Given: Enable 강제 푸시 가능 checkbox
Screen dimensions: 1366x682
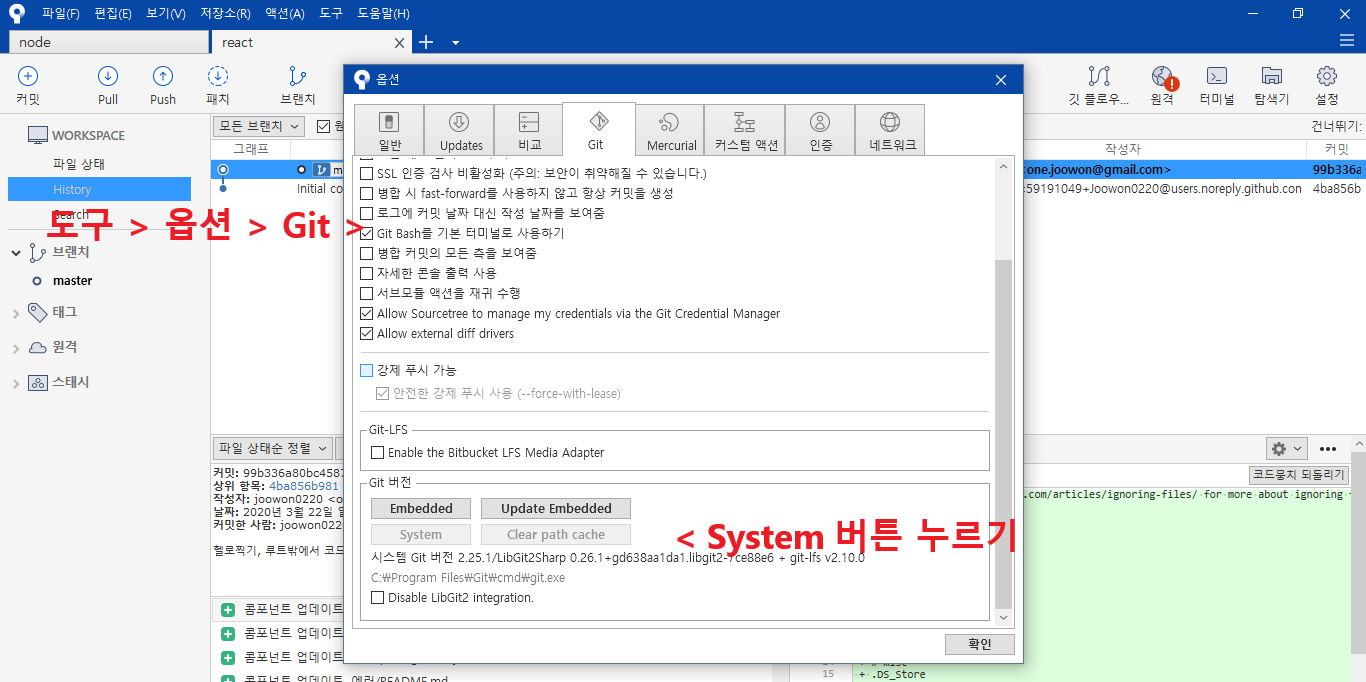Looking at the screenshot, I should 366,370.
